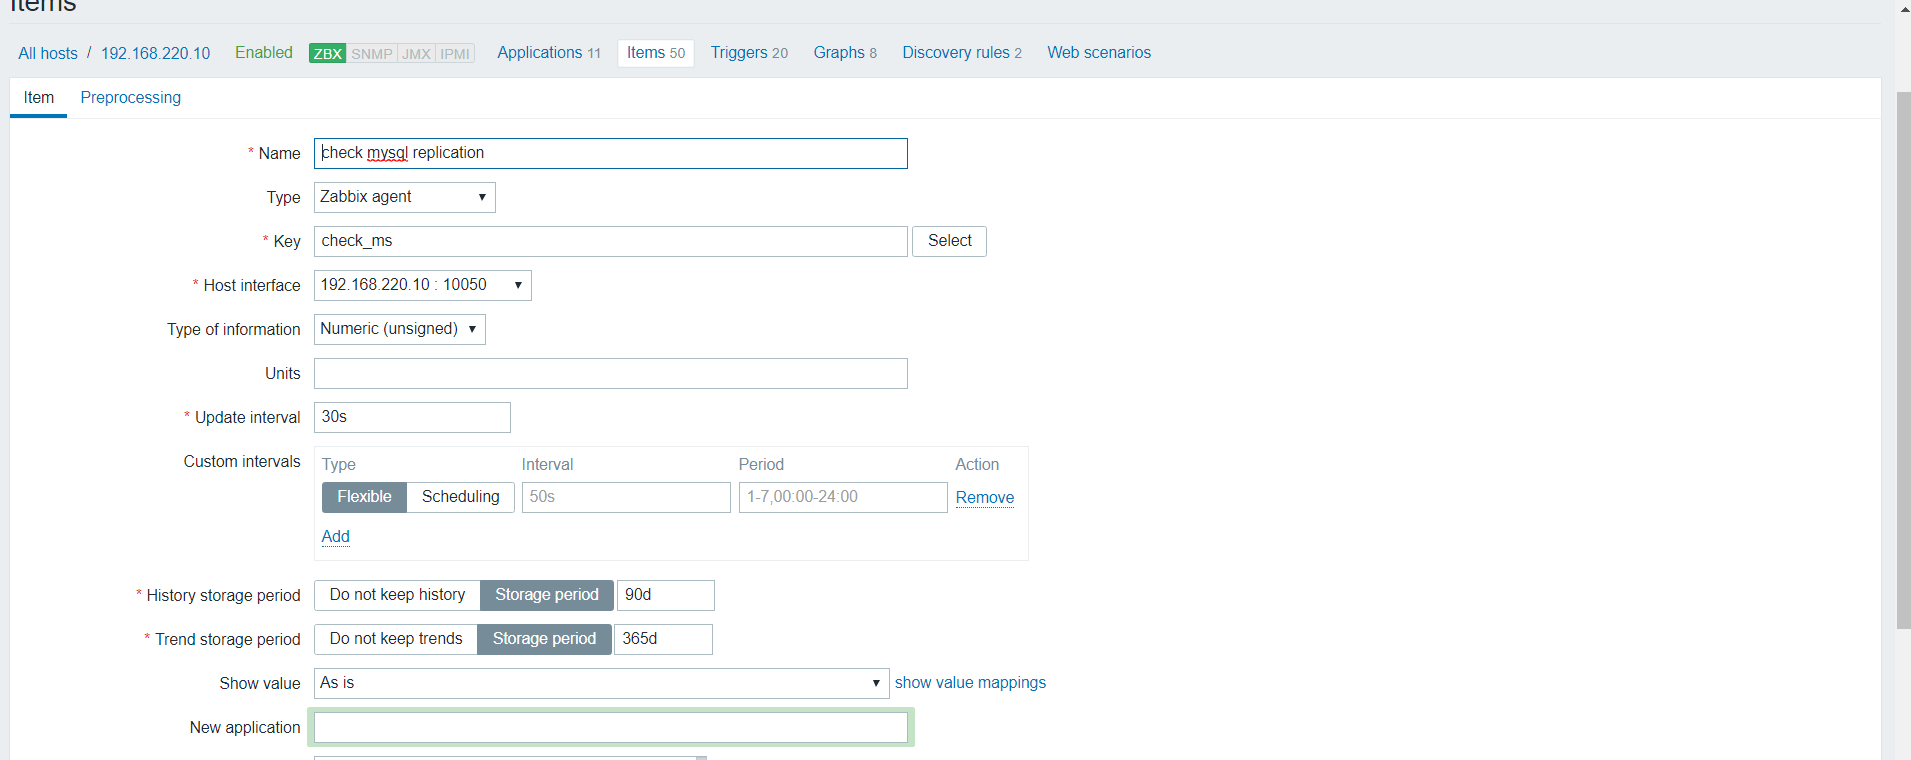1911x760 pixels.
Task: Click the IPMI availability badge
Action: pyautogui.click(x=455, y=53)
